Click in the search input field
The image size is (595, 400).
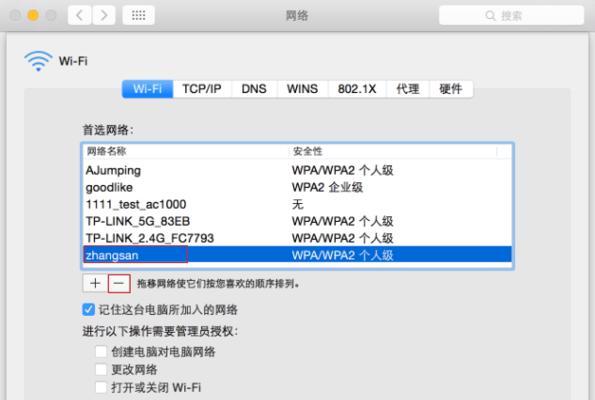pyautogui.click(x=511, y=16)
